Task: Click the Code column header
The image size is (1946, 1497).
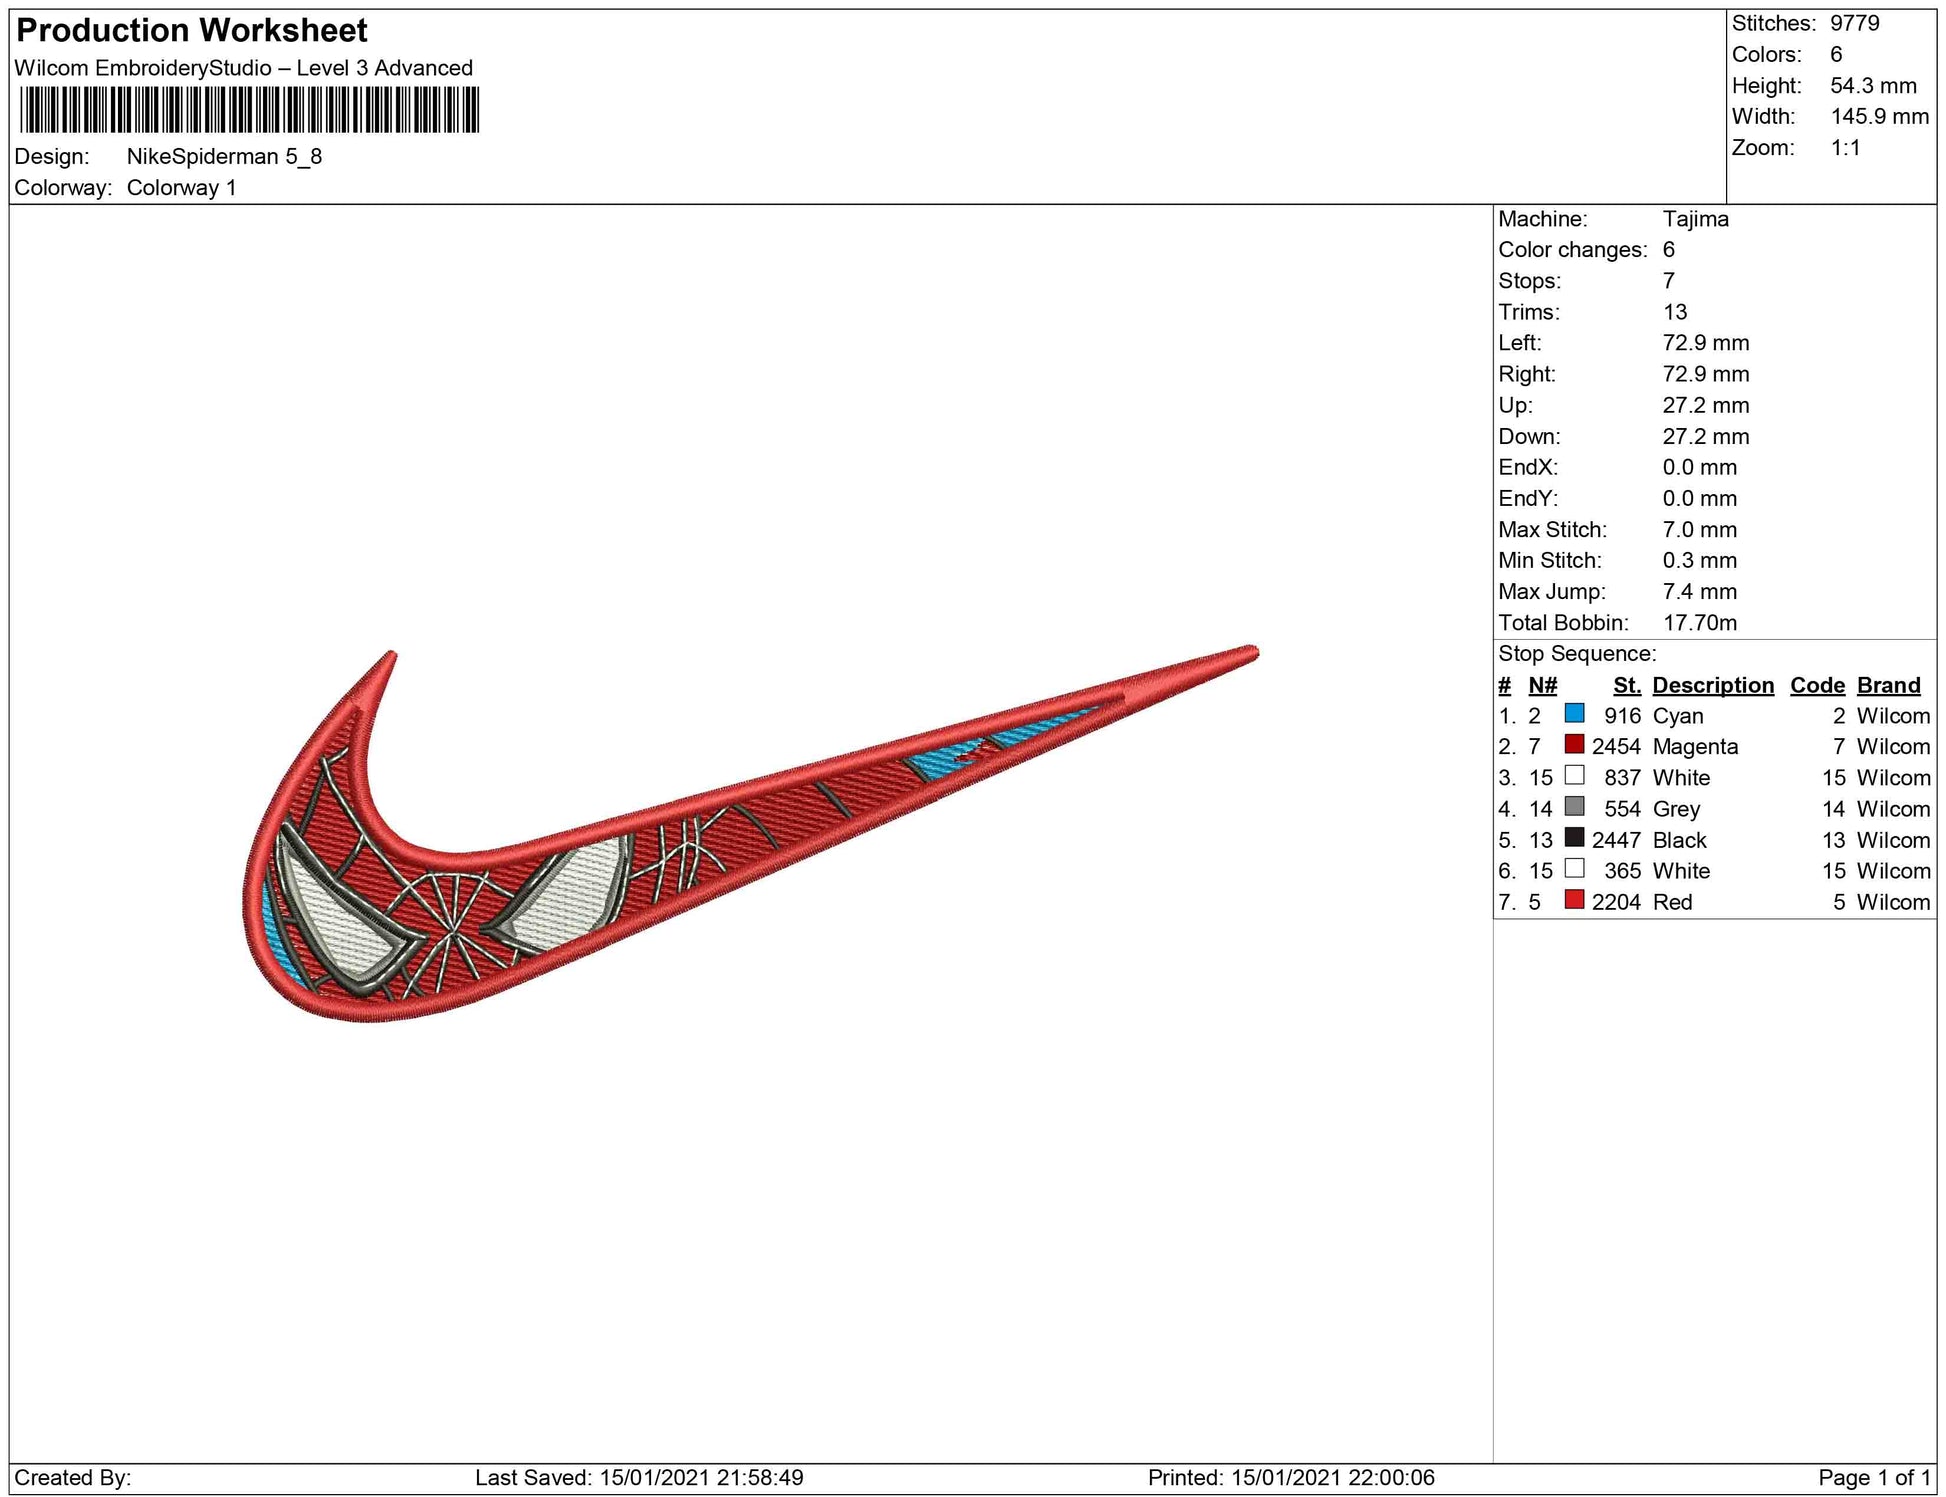Action: click(1816, 685)
